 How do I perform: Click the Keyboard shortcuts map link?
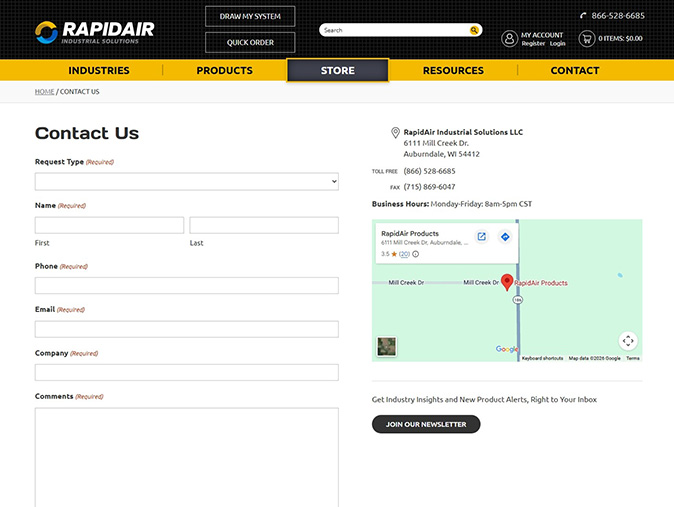542,358
